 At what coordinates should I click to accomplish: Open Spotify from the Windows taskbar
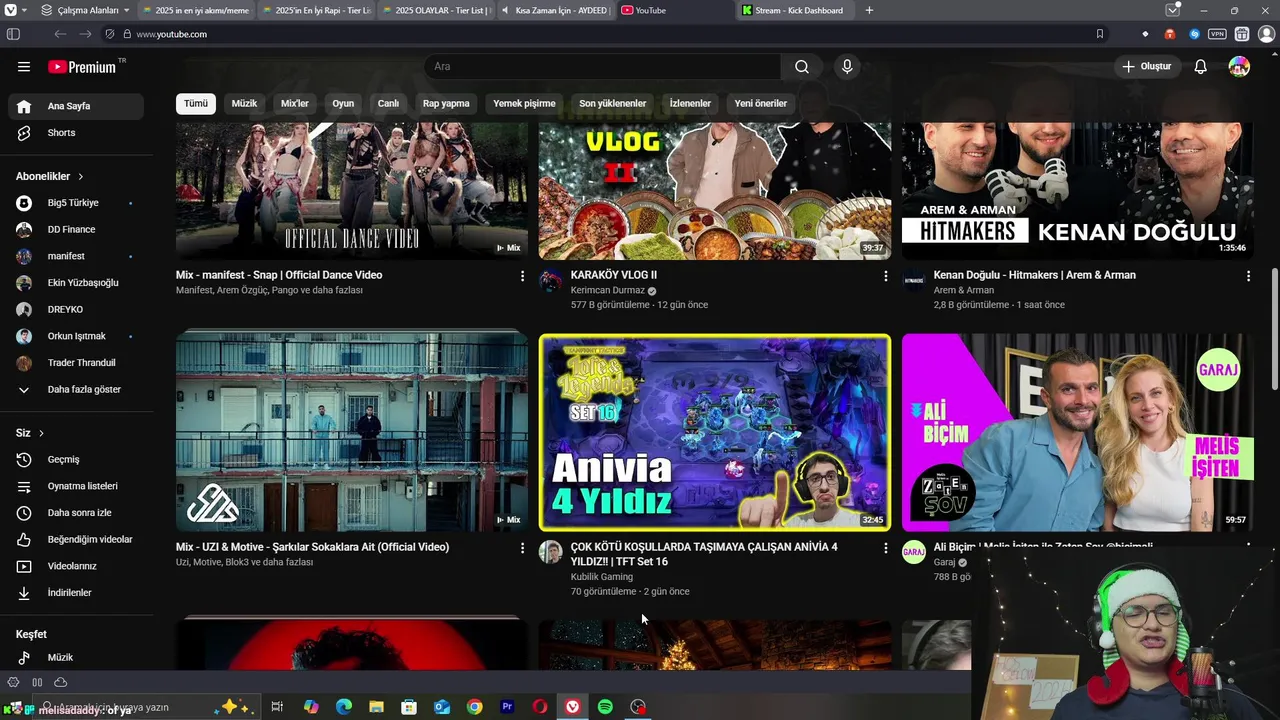[x=605, y=707]
